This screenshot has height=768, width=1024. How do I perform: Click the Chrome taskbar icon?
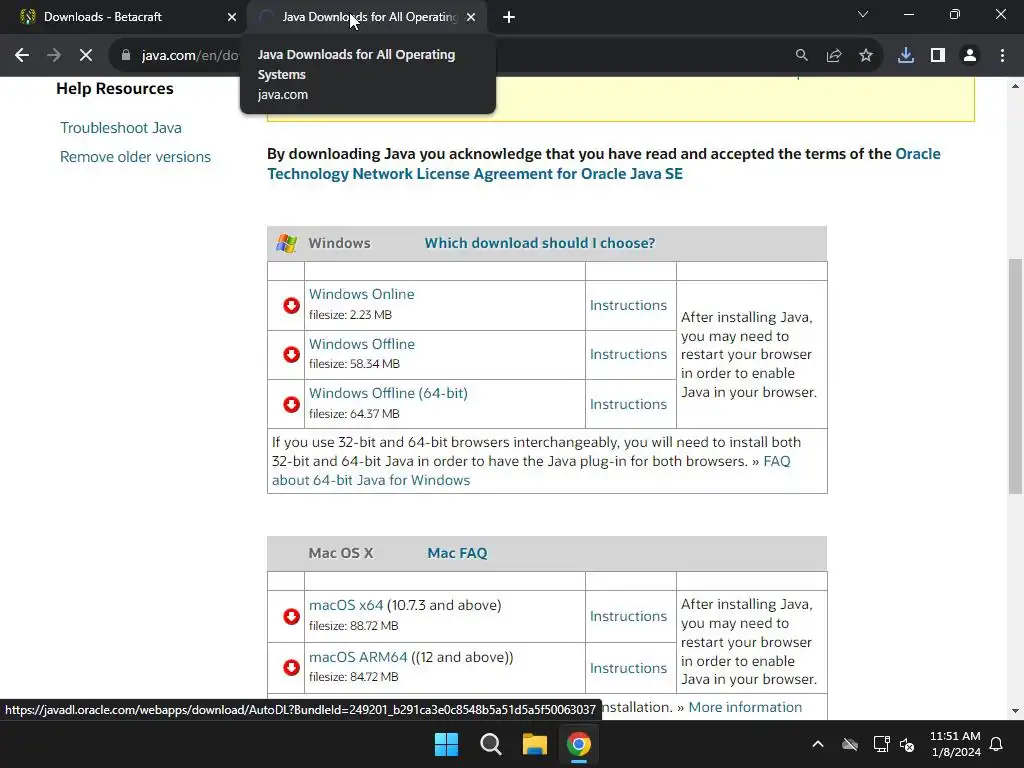tap(579, 744)
